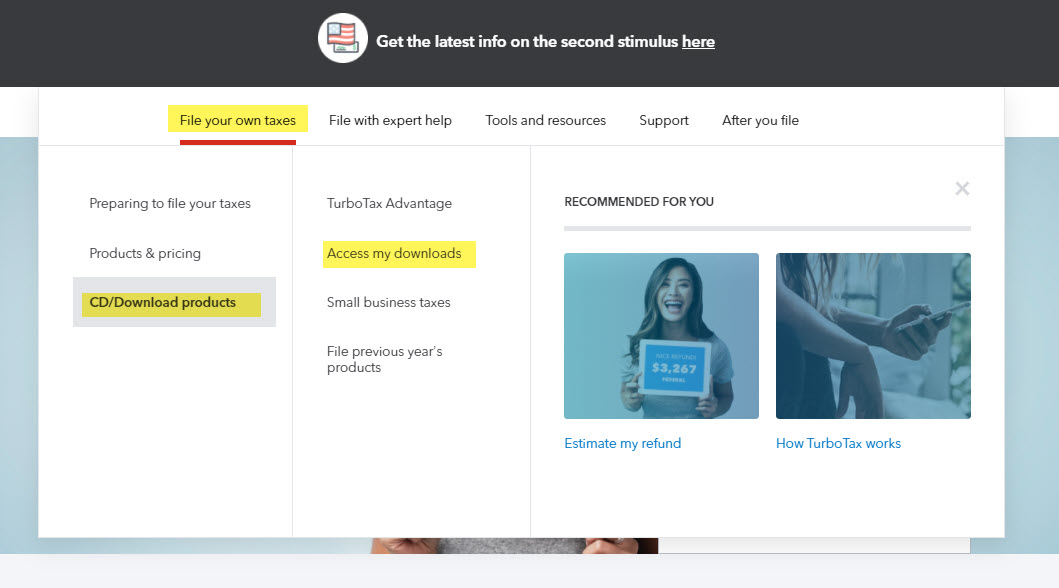This screenshot has width=1059, height=588.
Task: Choose CD/Download products menu item
Action: (x=174, y=302)
